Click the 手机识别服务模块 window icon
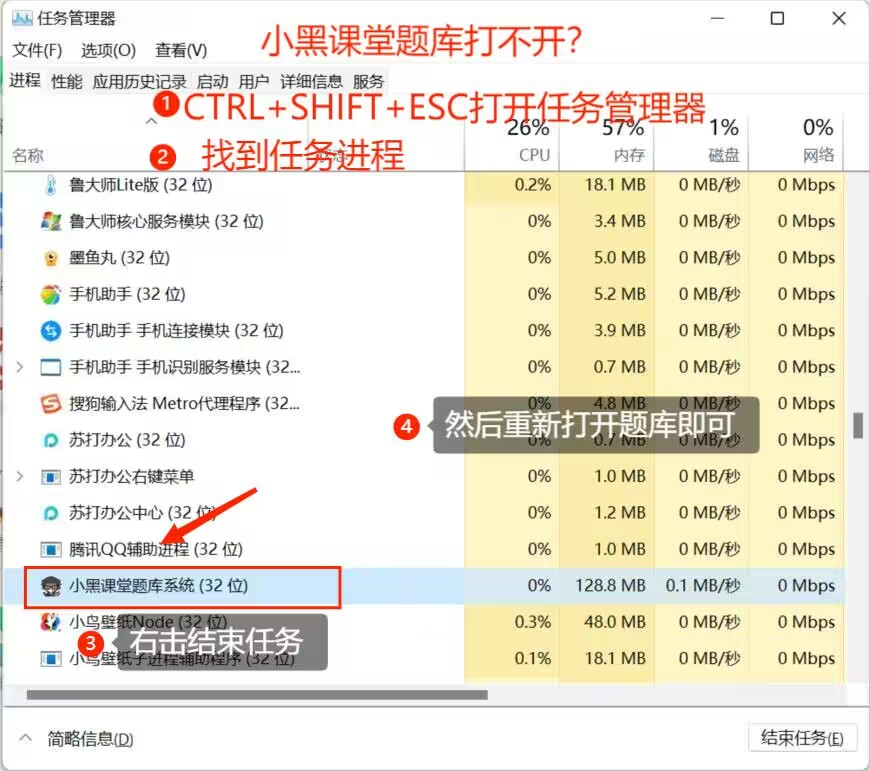 [50, 367]
